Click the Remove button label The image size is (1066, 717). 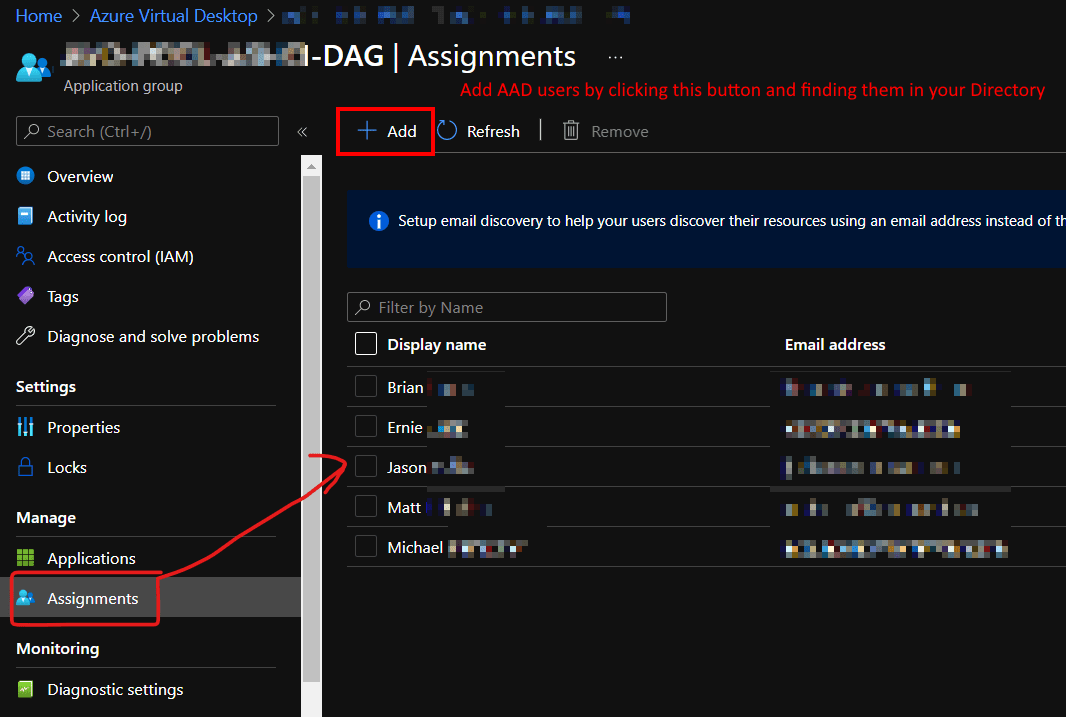(619, 131)
